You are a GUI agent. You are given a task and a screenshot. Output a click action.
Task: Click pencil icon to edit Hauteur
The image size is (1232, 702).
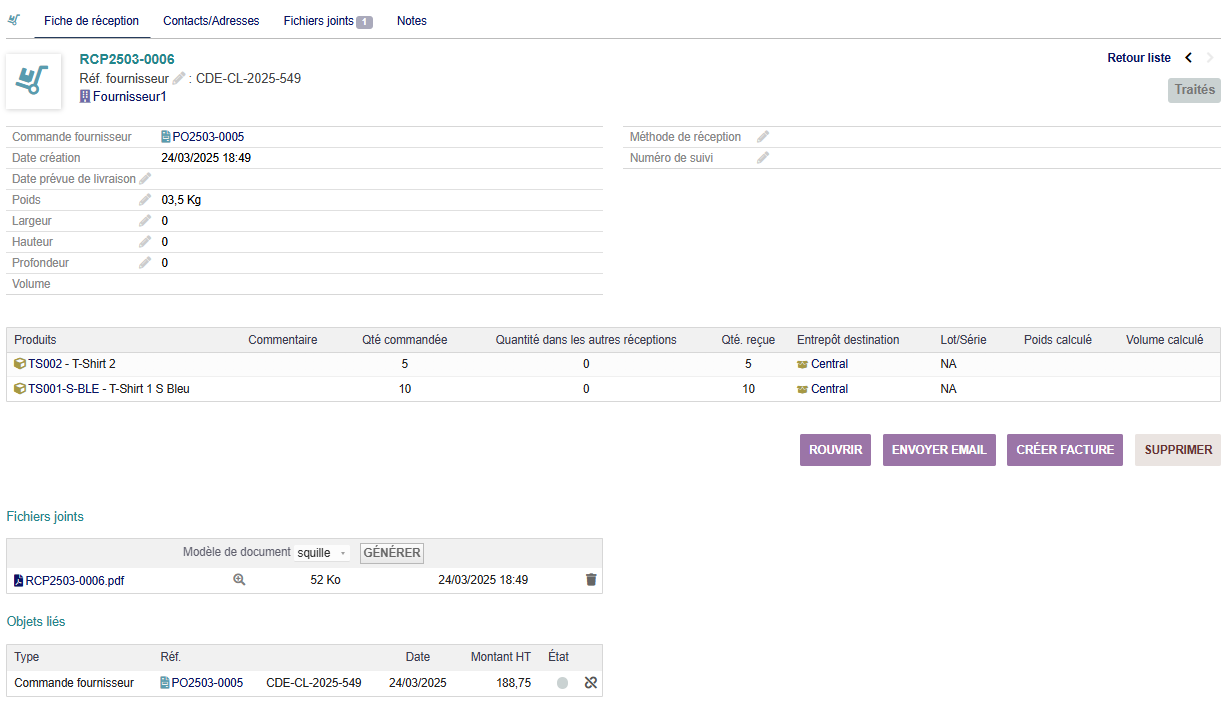point(145,242)
